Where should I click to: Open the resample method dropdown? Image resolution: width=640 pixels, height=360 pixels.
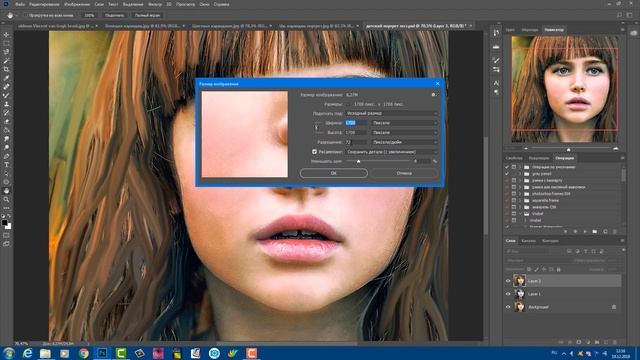coord(392,152)
